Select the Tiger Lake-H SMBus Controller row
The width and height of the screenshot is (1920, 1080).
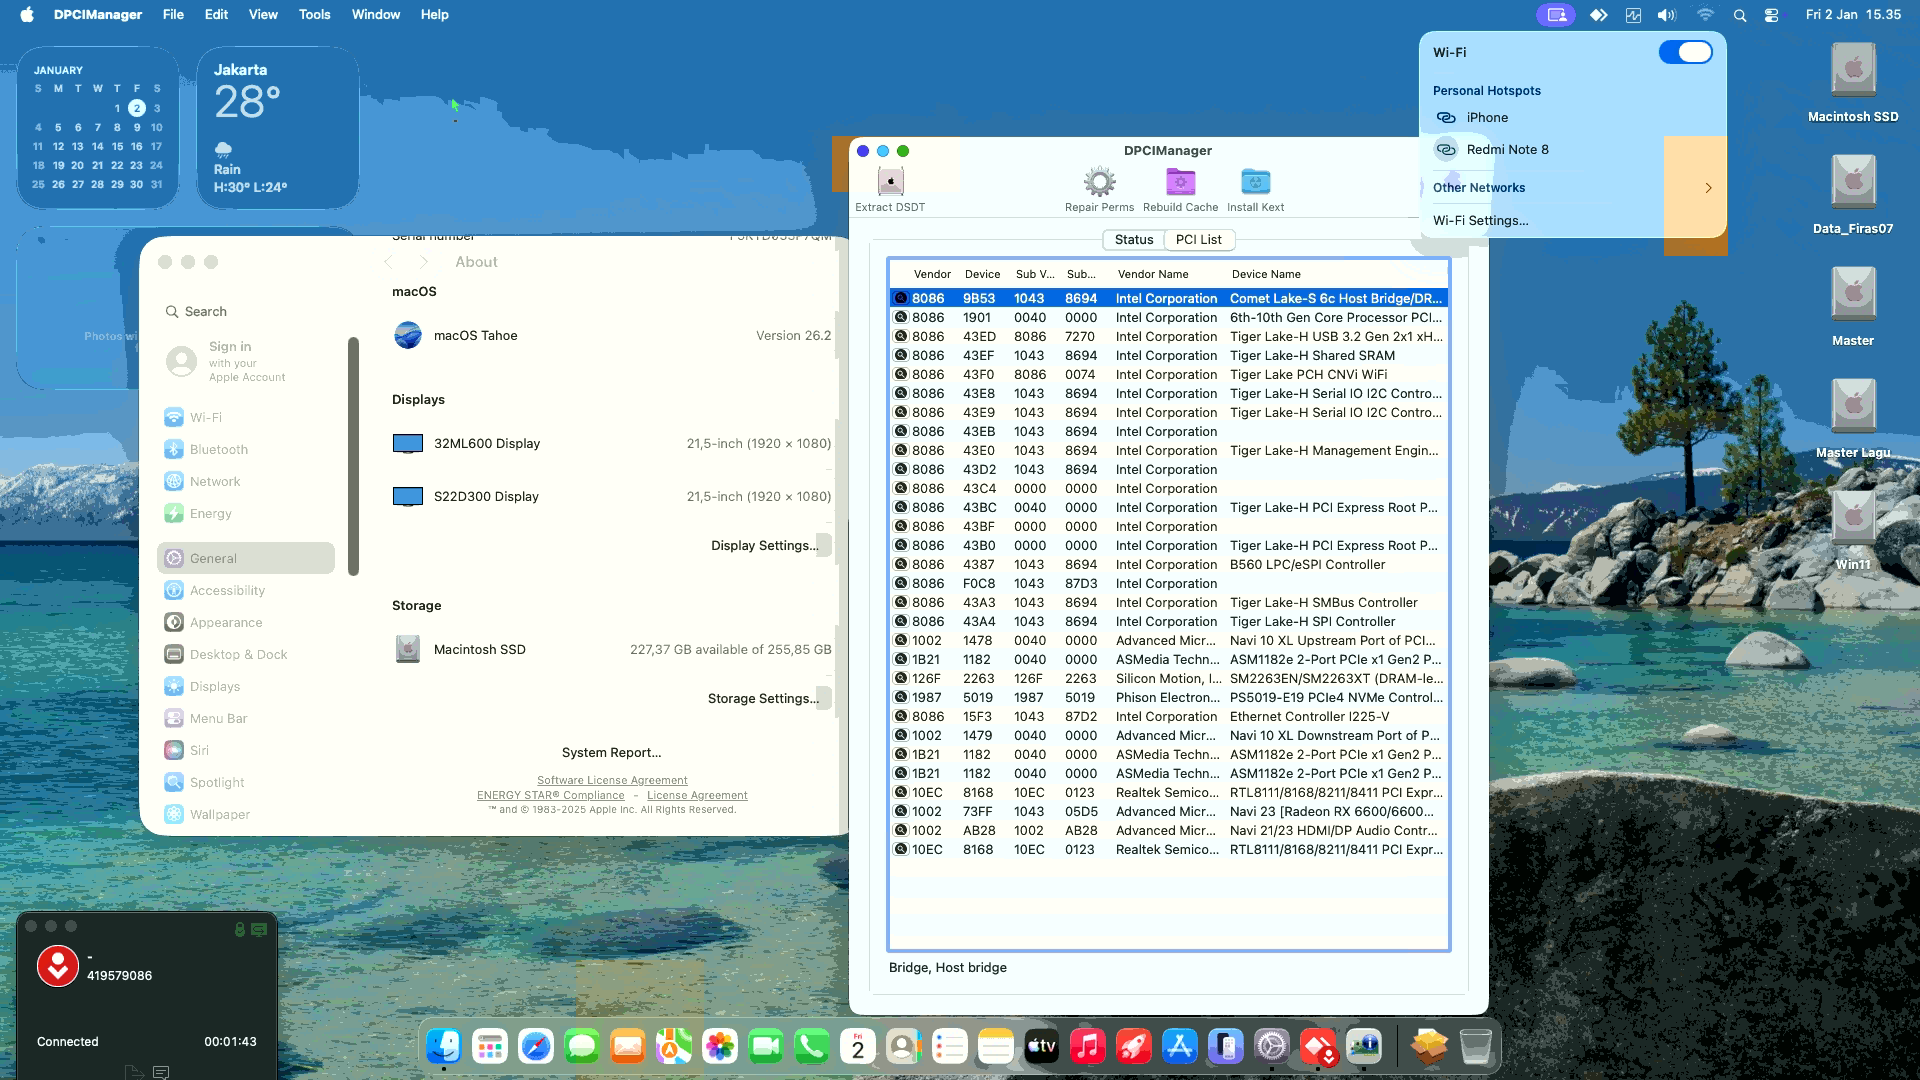pos(1168,603)
